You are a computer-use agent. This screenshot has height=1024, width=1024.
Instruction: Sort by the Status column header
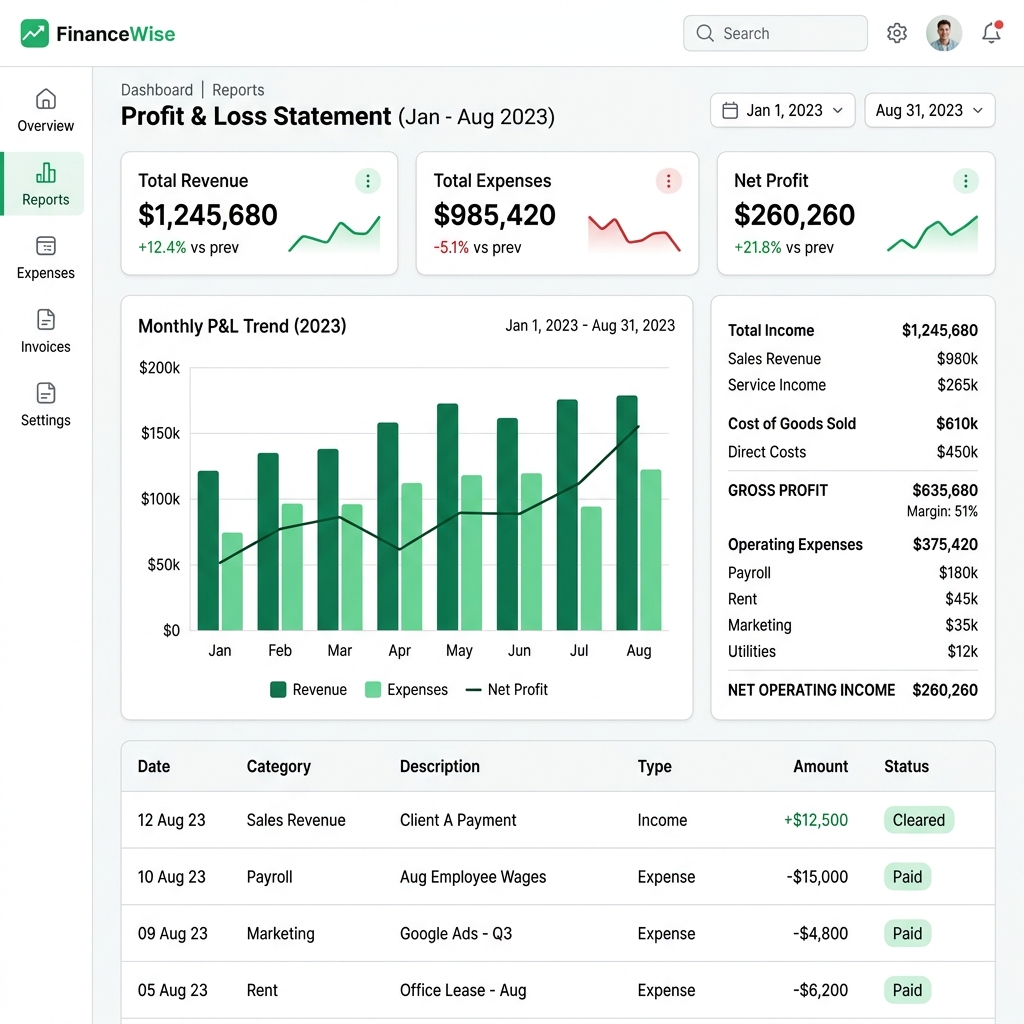click(x=906, y=766)
